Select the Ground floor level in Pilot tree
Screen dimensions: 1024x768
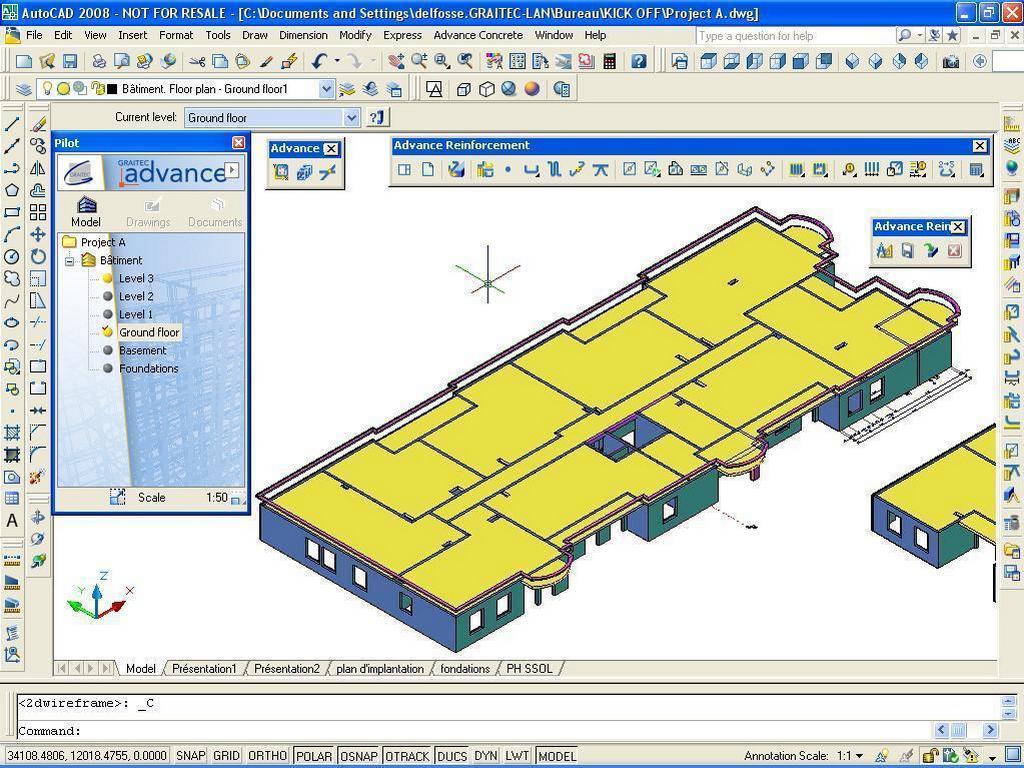[x=149, y=332]
